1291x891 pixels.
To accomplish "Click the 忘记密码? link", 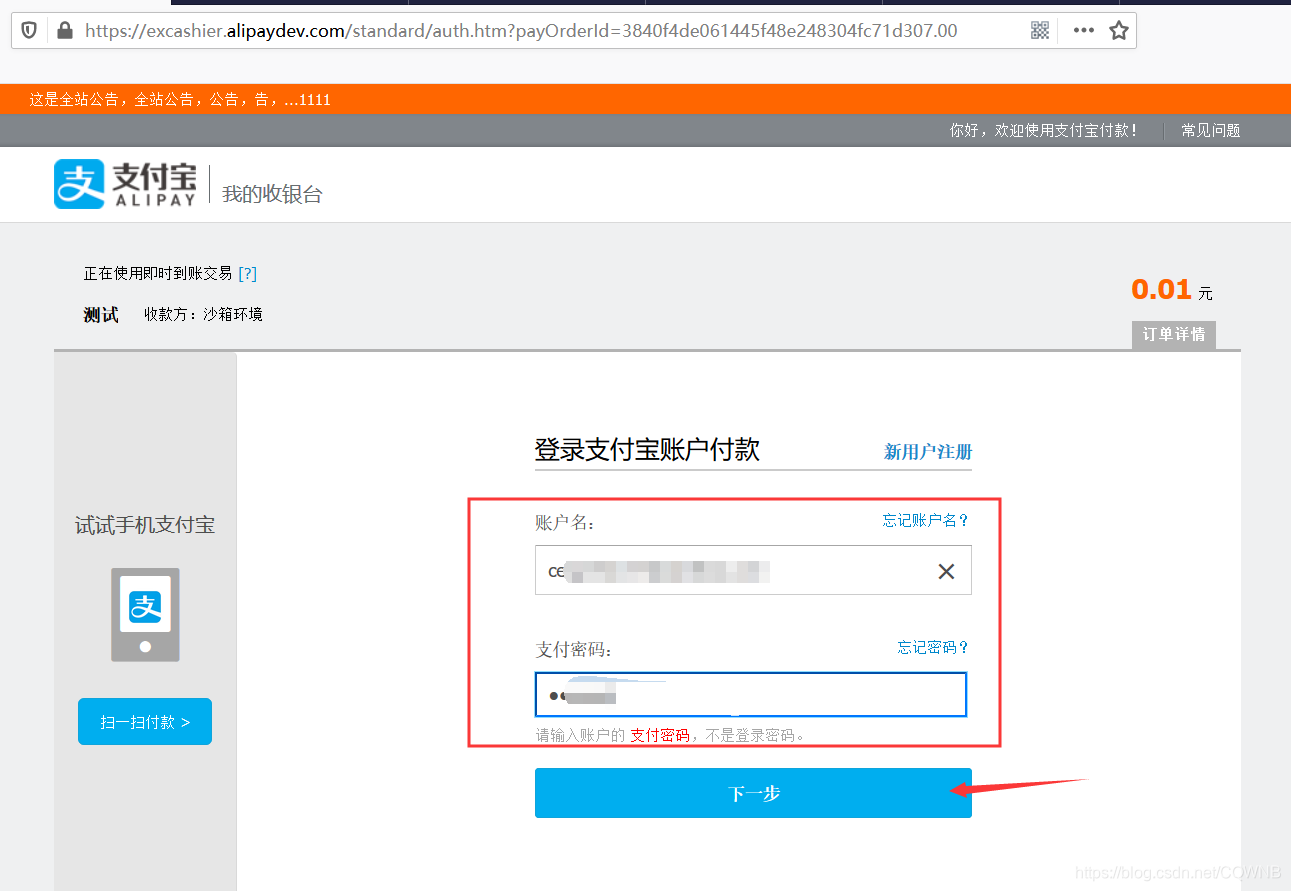I will point(934,647).
